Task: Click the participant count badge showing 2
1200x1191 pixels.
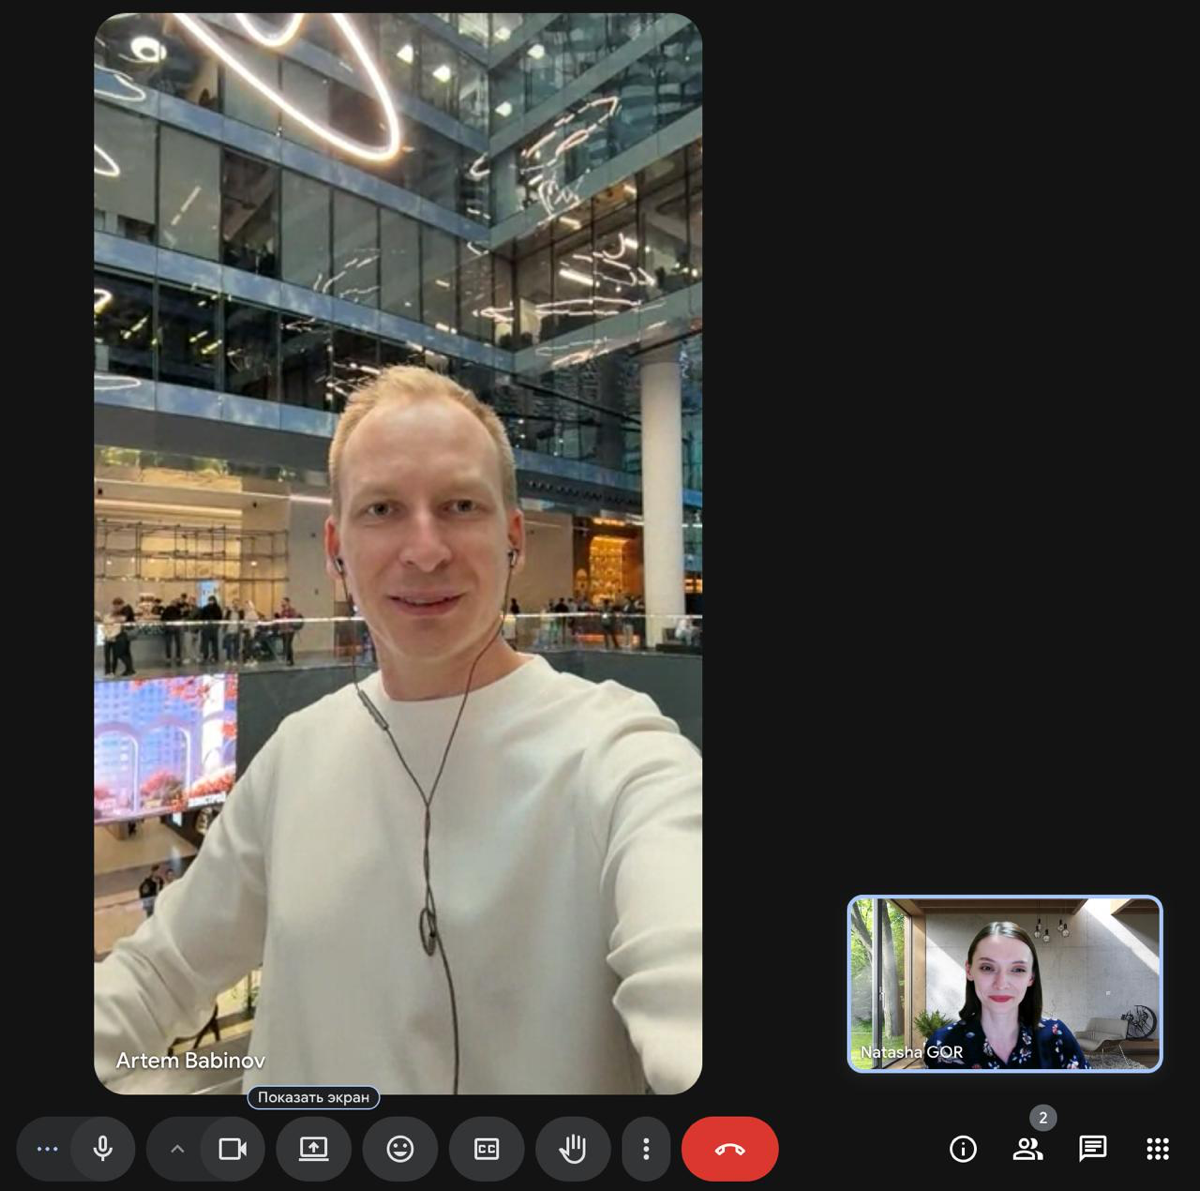Action: tap(1043, 1117)
